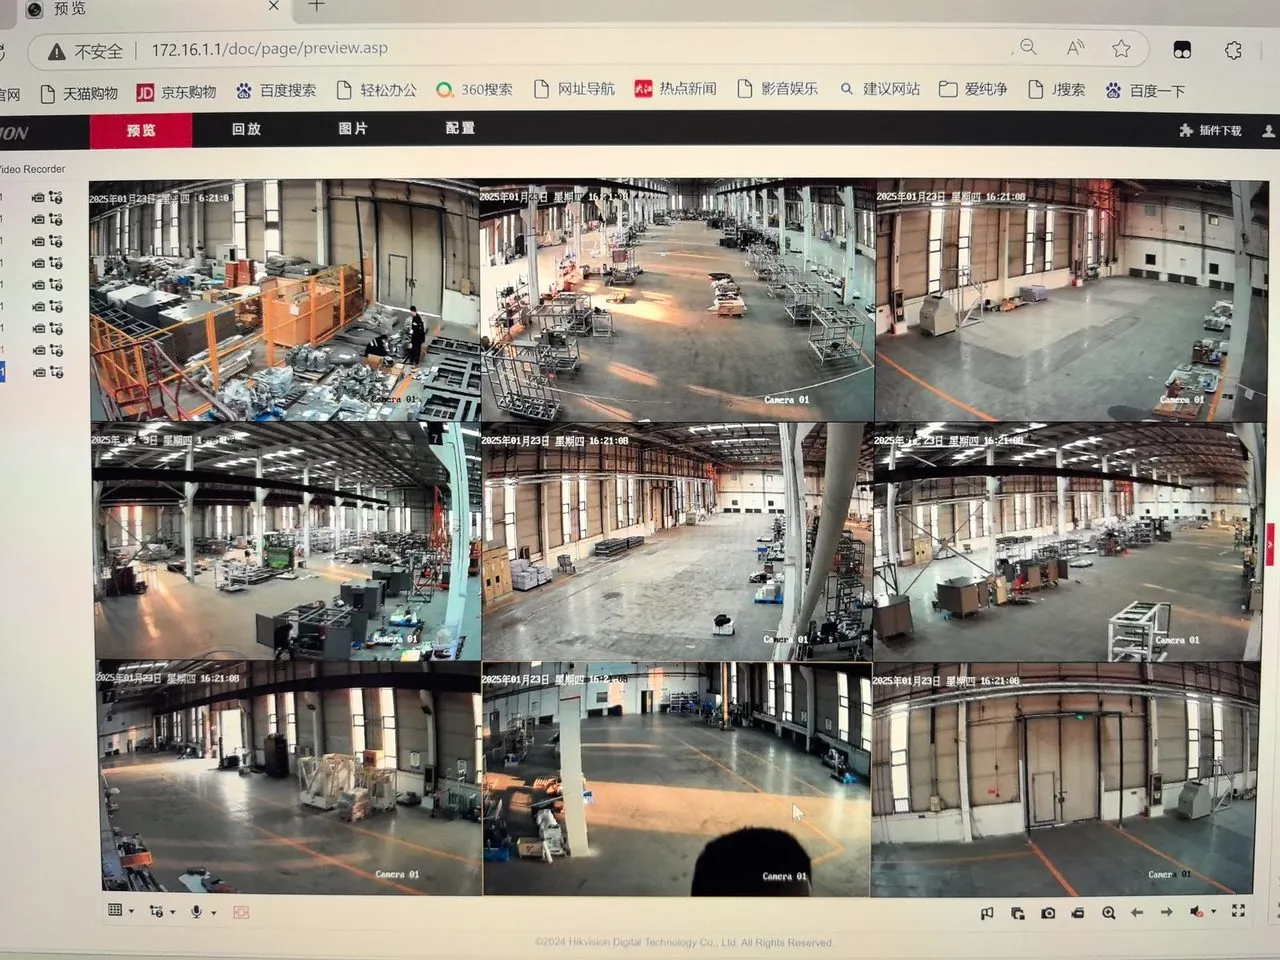Toggle live view camera for last channel

click(38, 372)
